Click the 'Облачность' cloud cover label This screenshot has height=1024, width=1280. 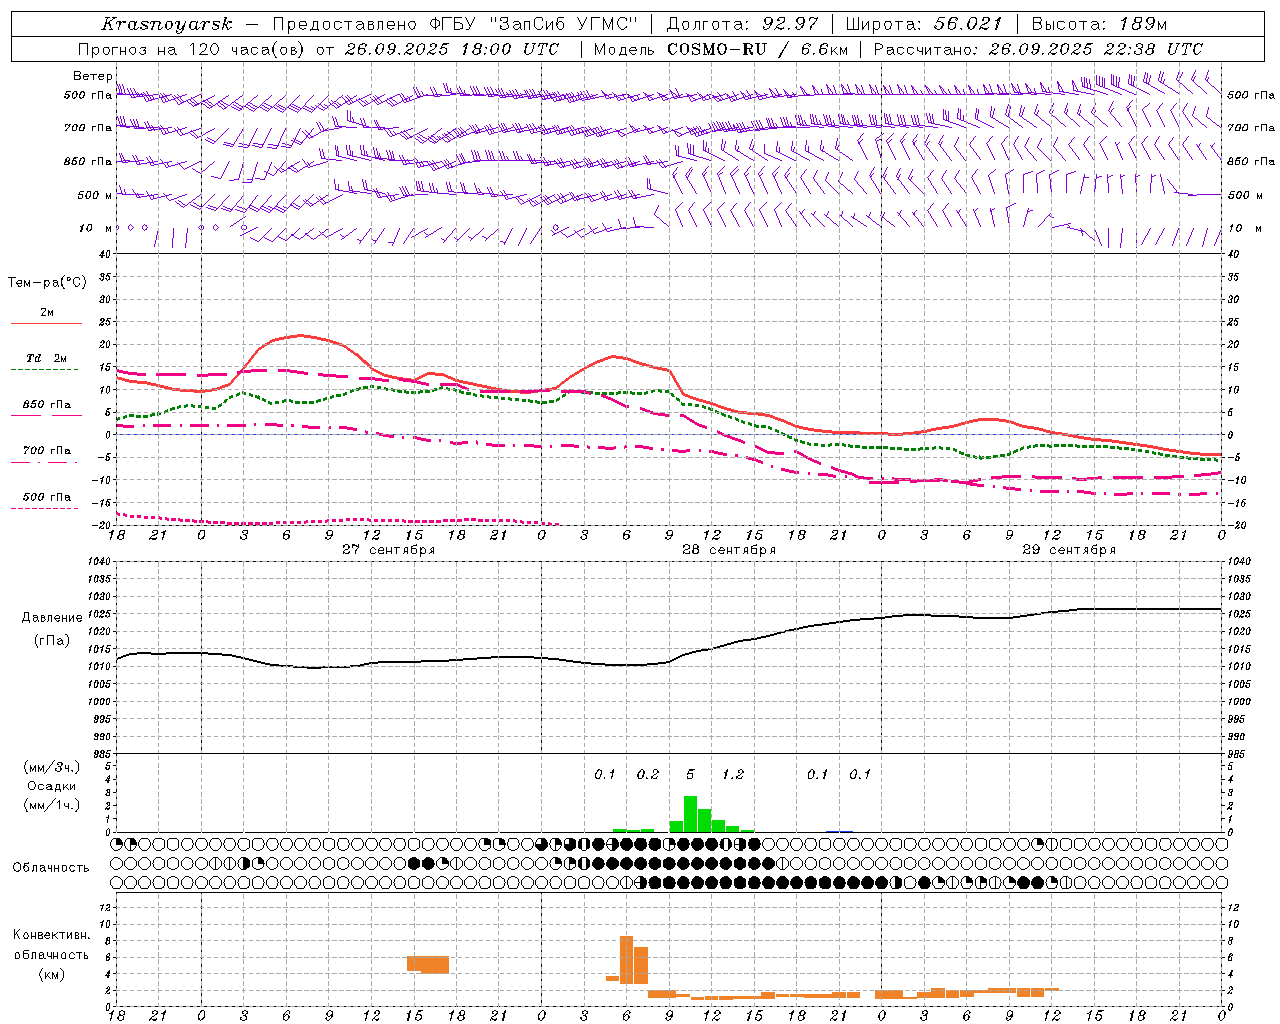tap(51, 868)
